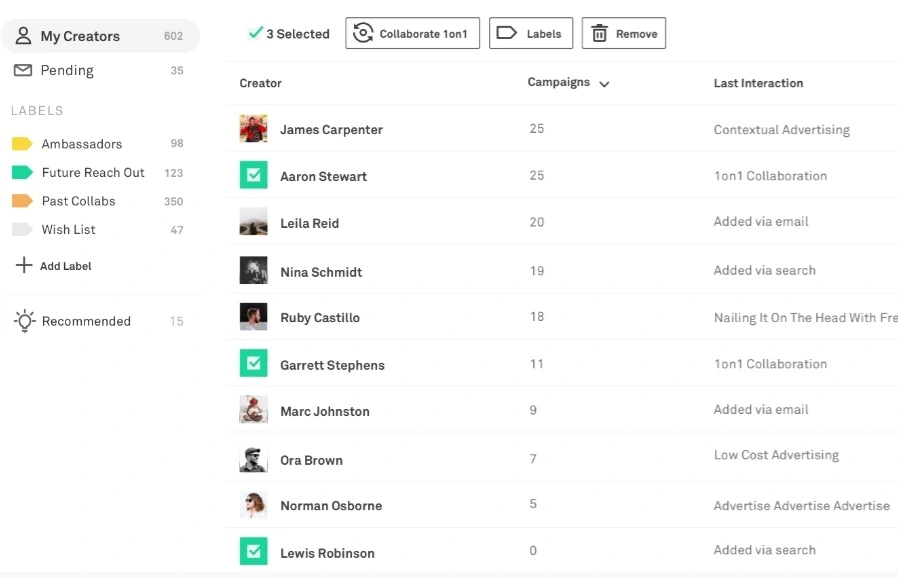
Task: Click the green Future Reach Out tag
Action: (x=22, y=172)
